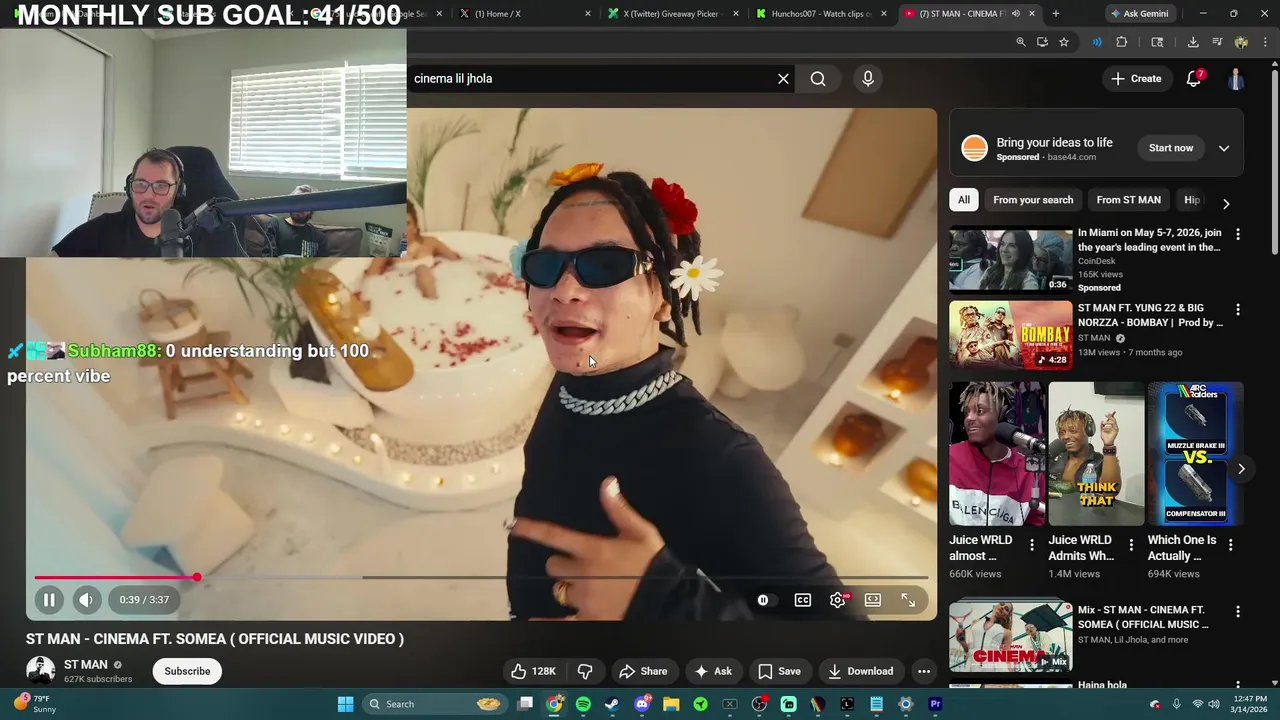Select From ST MAN chip

(1128, 200)
